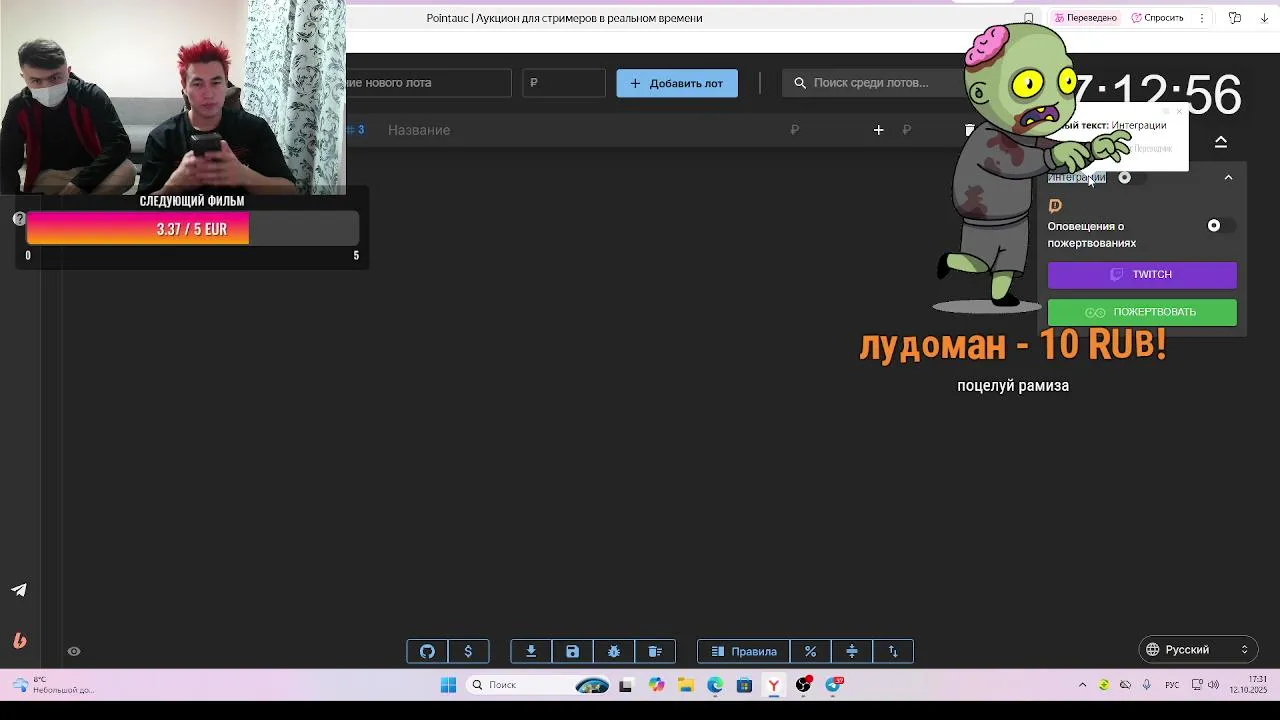The width and height of the screenshot is (1280, 720).
Task: Click the Telegram icon in the left sidebar
Action: click(x=19, y=590)
